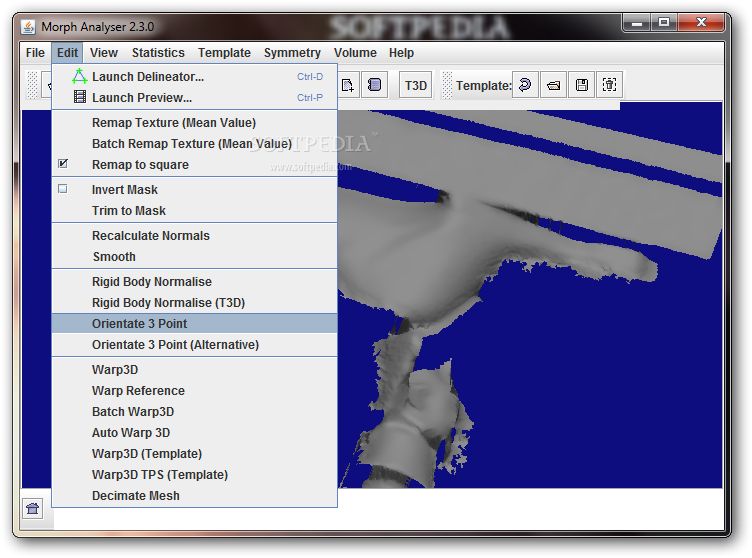Viewport: 752px width, 558px height.
Task: Select Recalculate Normals
Action: coord(195,236)
